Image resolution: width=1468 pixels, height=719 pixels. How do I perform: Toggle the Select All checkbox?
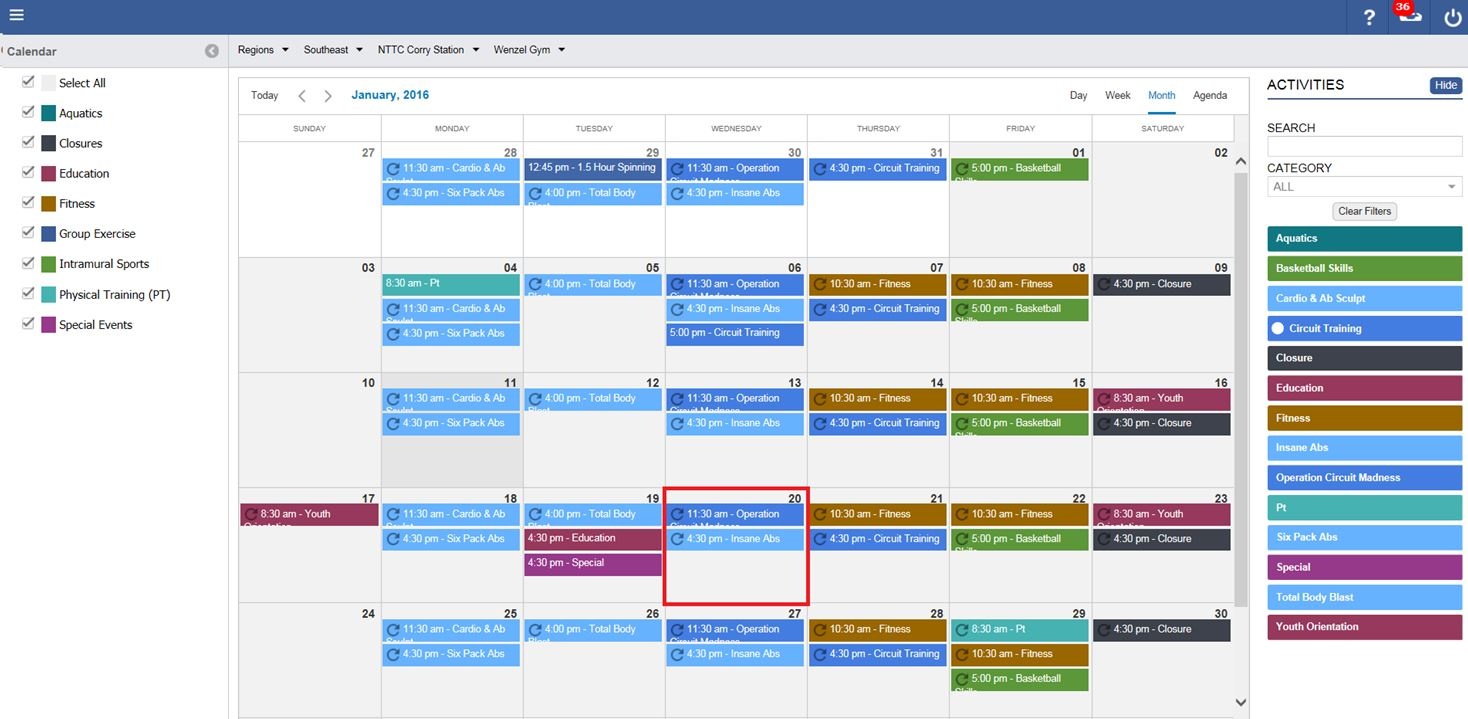click(28, 82)
